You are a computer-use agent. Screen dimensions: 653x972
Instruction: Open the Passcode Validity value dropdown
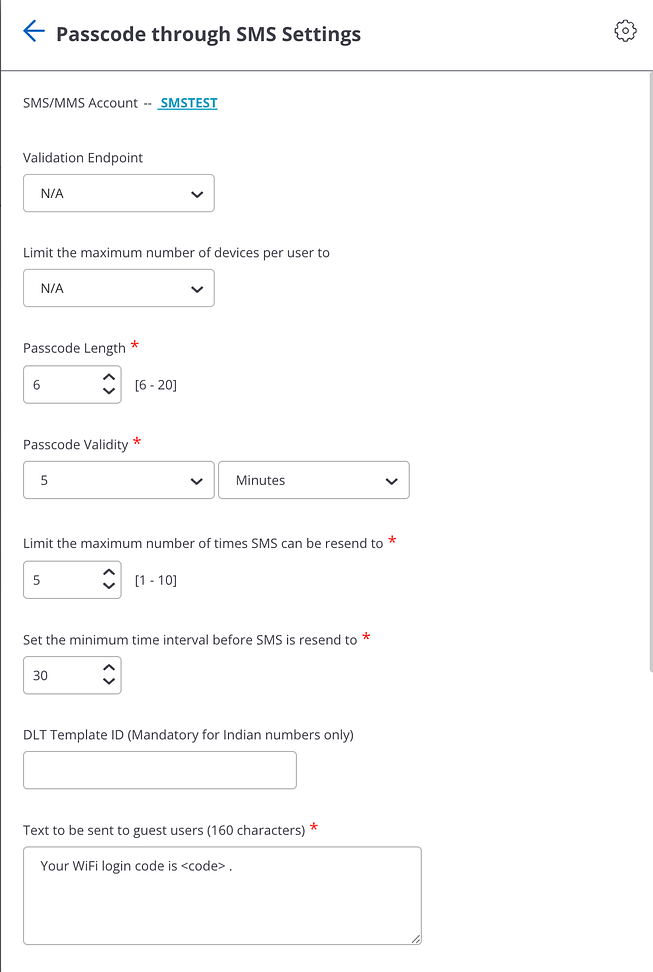(x=119, y=480)
